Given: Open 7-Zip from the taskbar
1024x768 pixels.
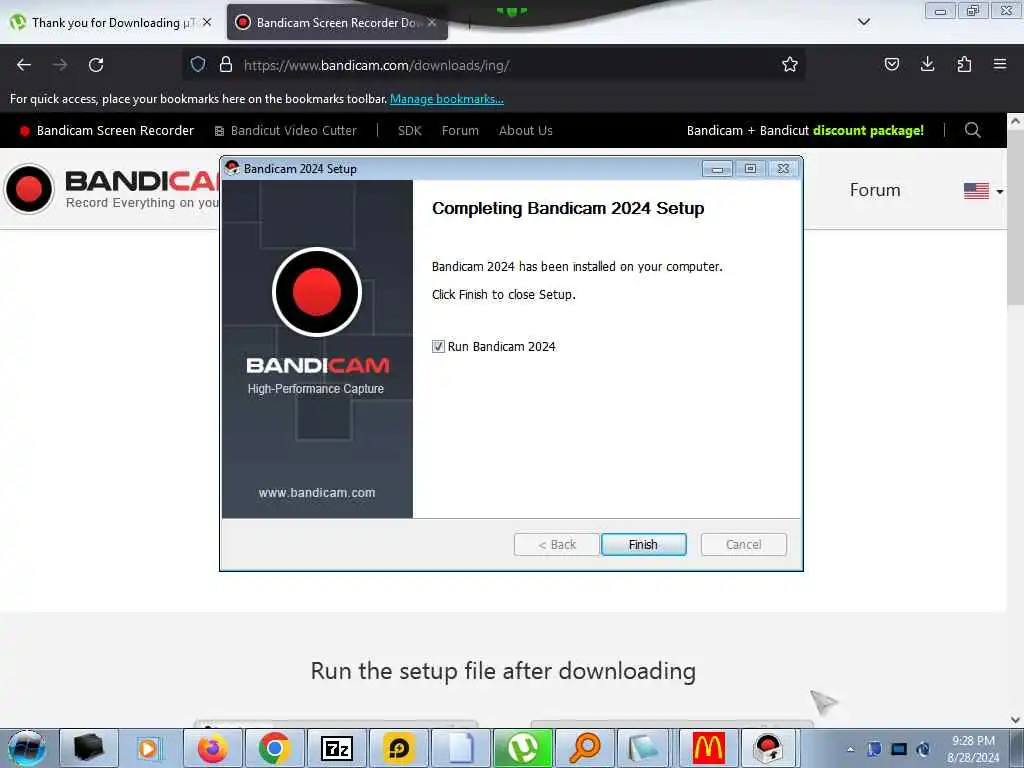Looking at the screenshot, I should 336,748.
